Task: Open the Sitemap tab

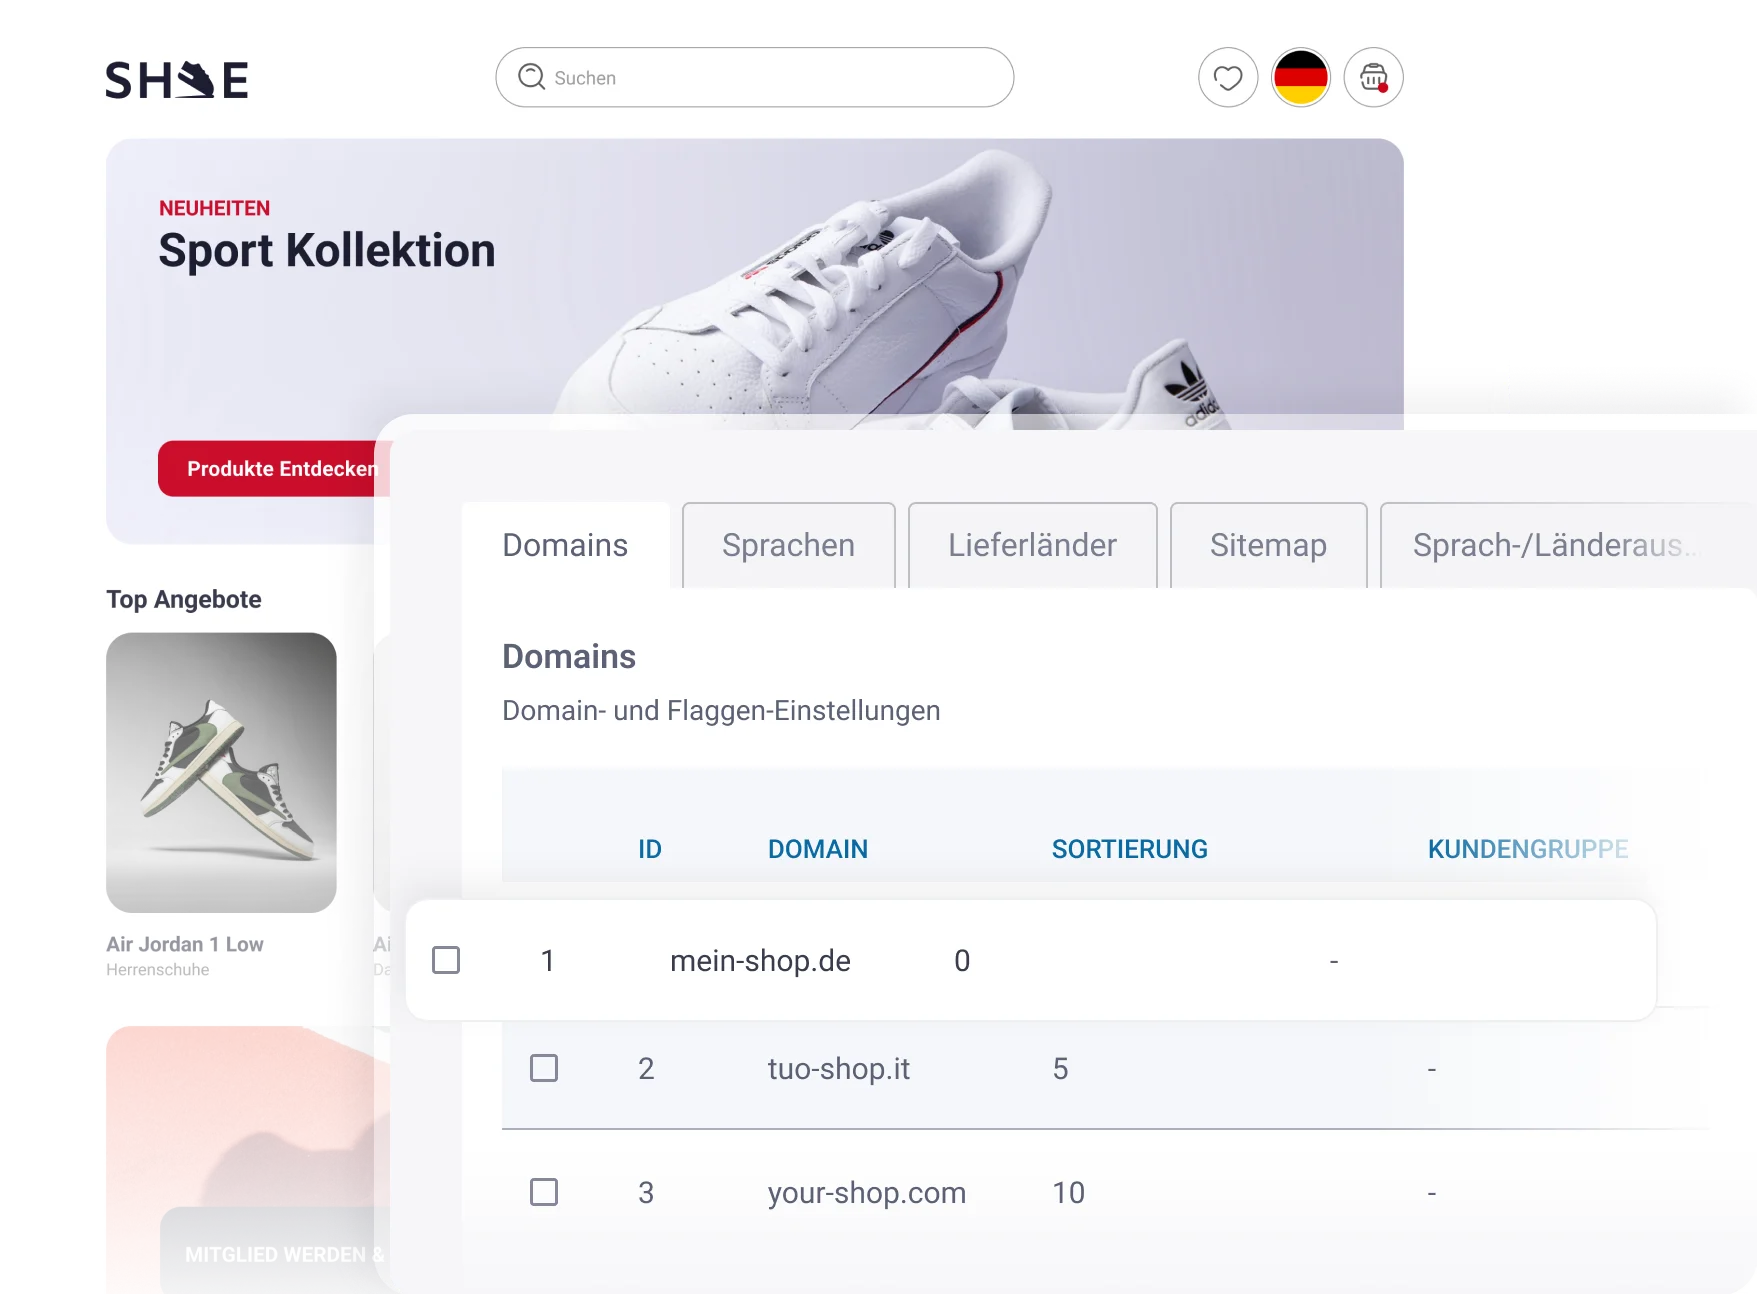Action: coord(1268,545)
